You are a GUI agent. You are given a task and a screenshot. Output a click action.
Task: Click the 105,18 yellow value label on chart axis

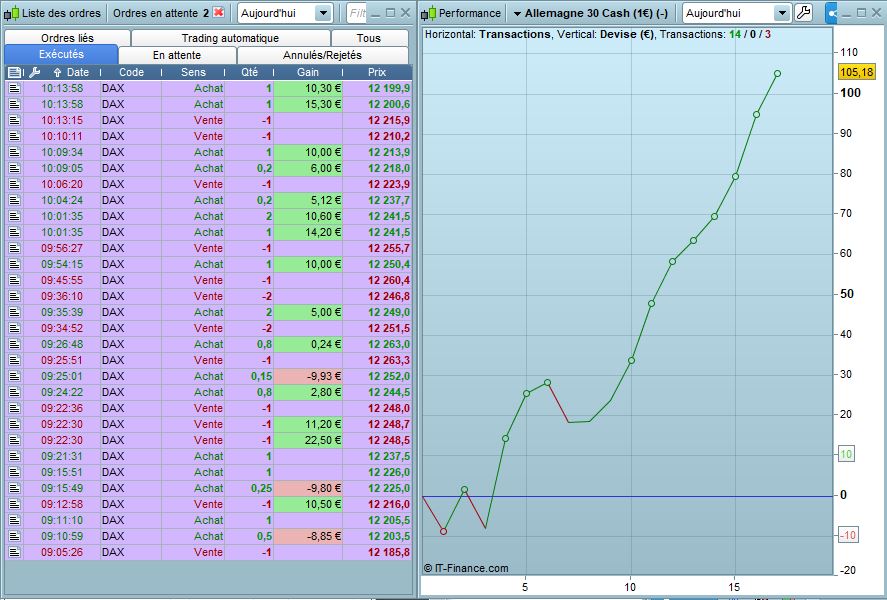pos(856,72)
